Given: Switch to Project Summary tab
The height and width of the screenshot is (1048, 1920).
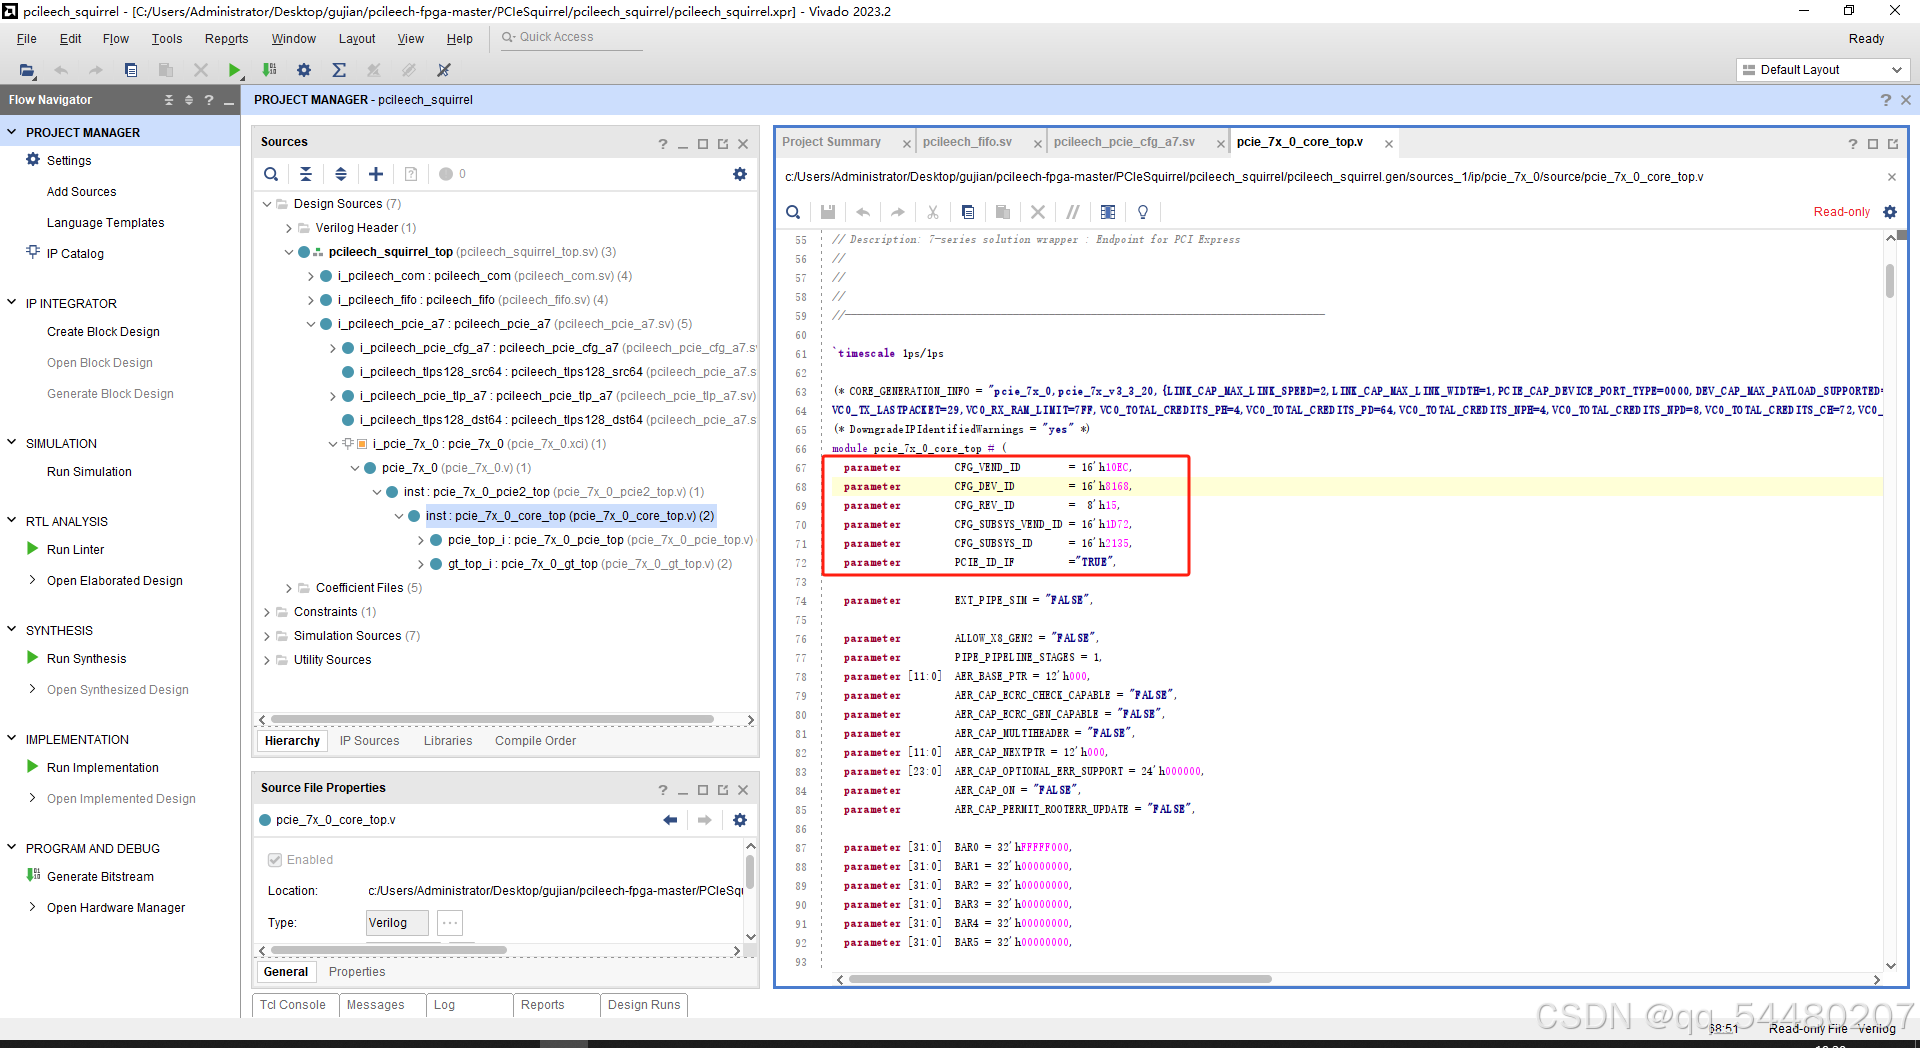Looking at the screenshot, I should point(831,142).
